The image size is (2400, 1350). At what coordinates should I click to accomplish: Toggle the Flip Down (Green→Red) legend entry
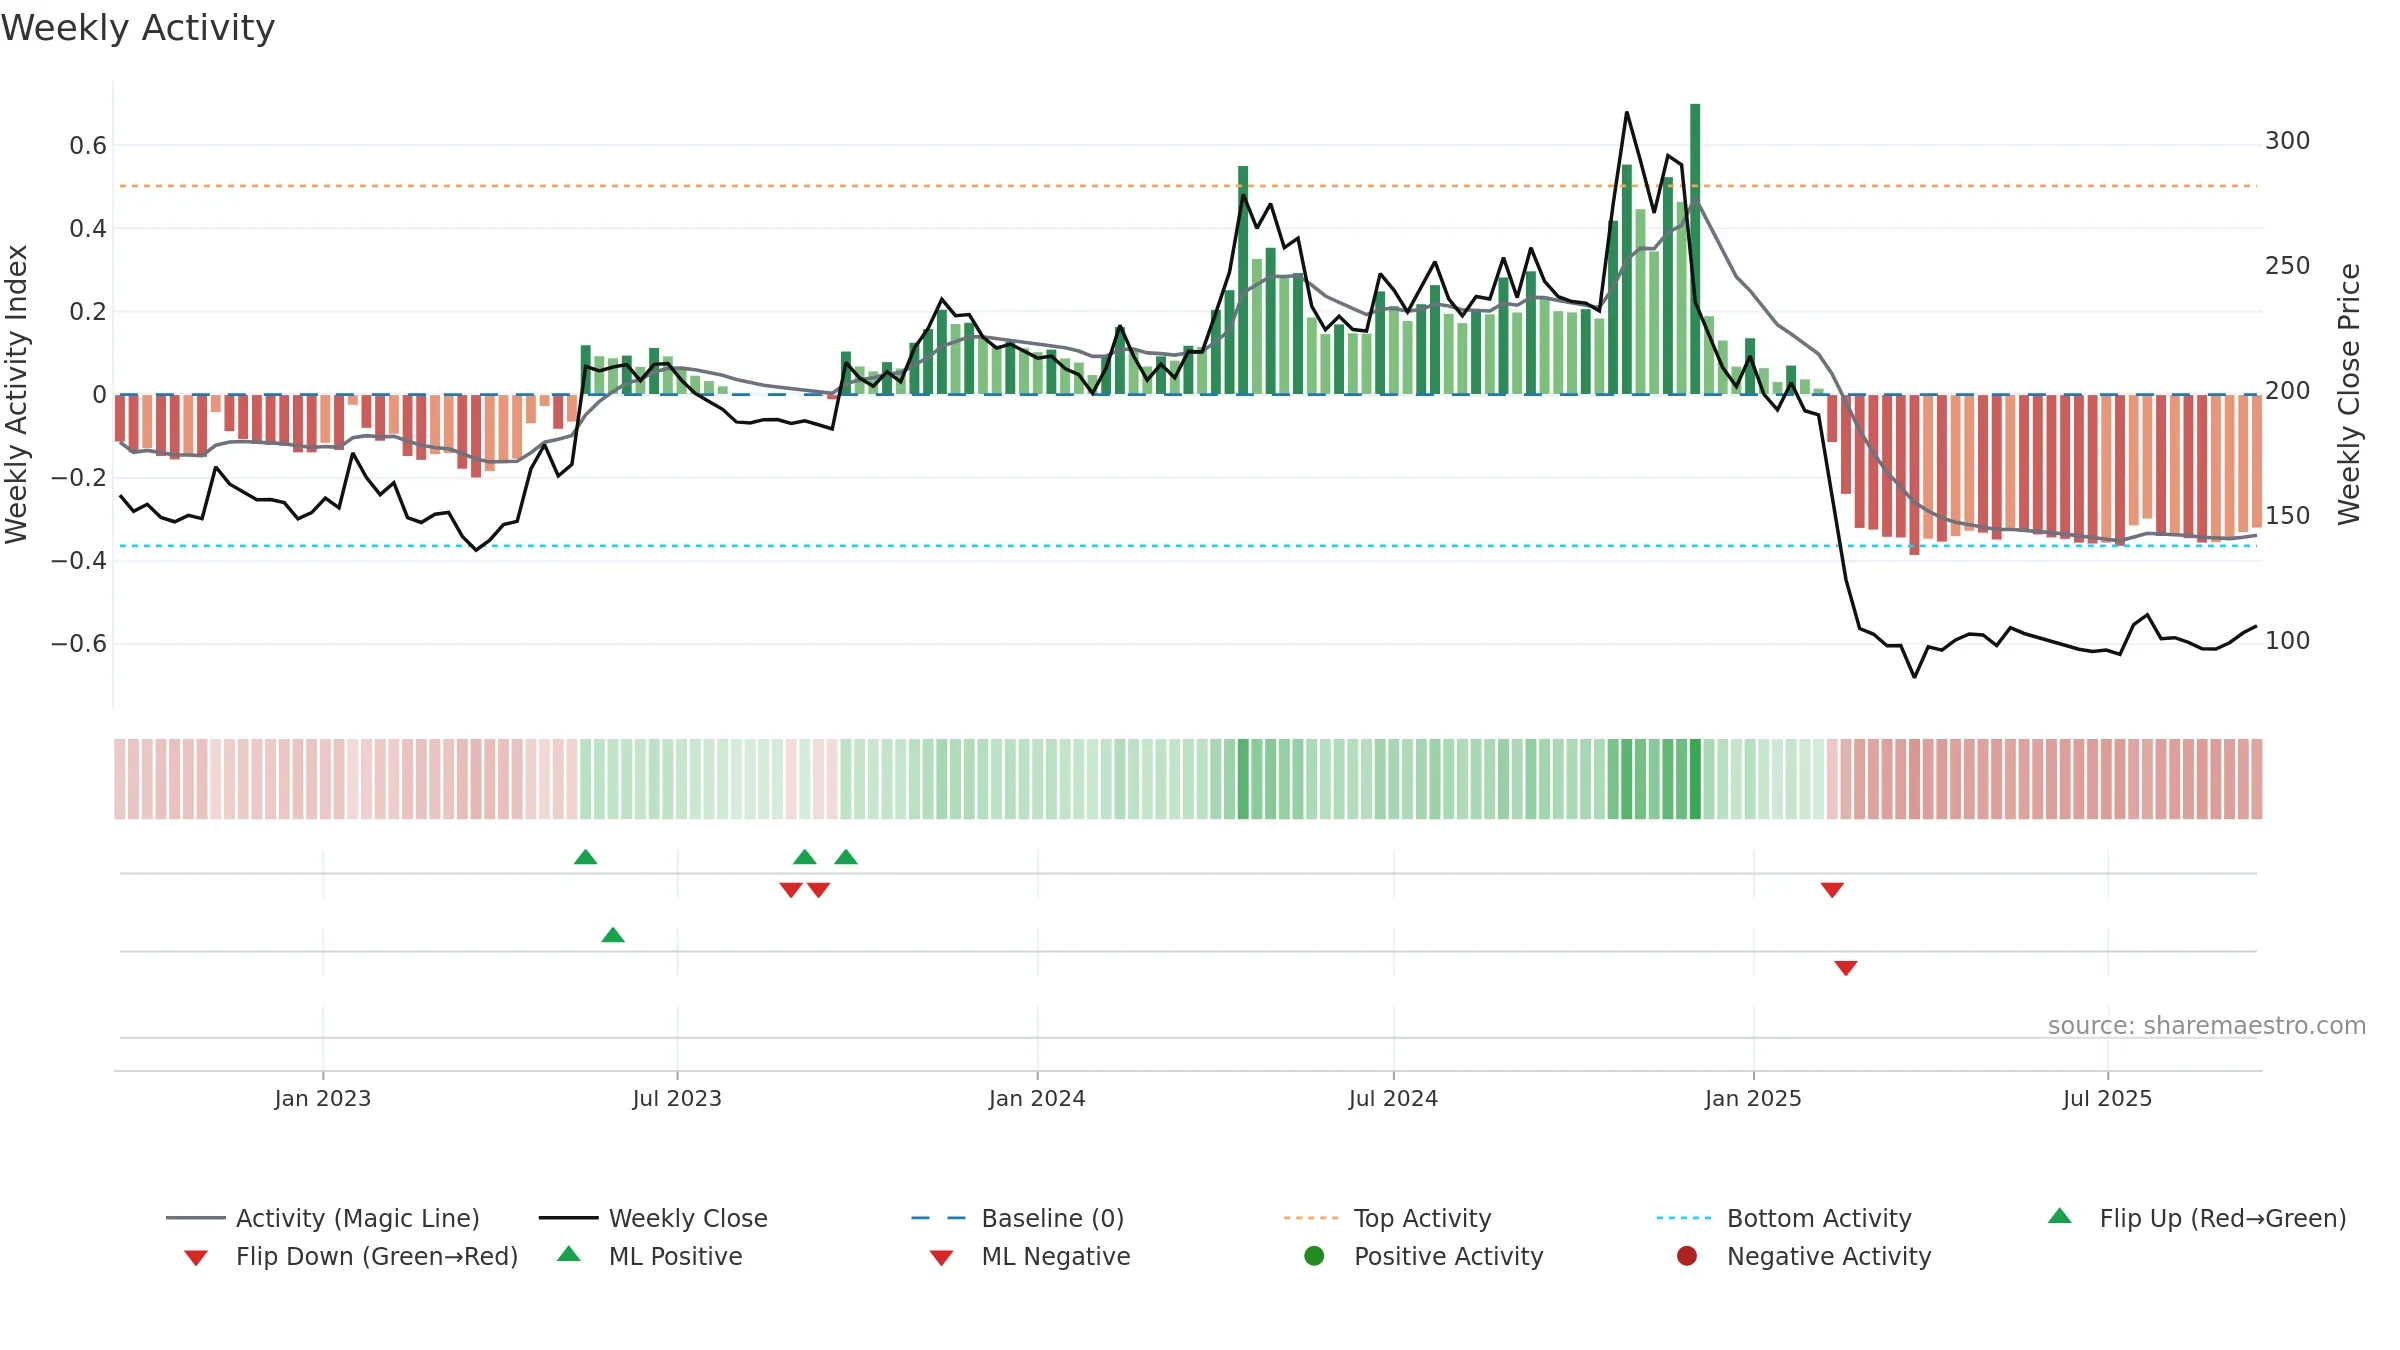point(351,1256)
